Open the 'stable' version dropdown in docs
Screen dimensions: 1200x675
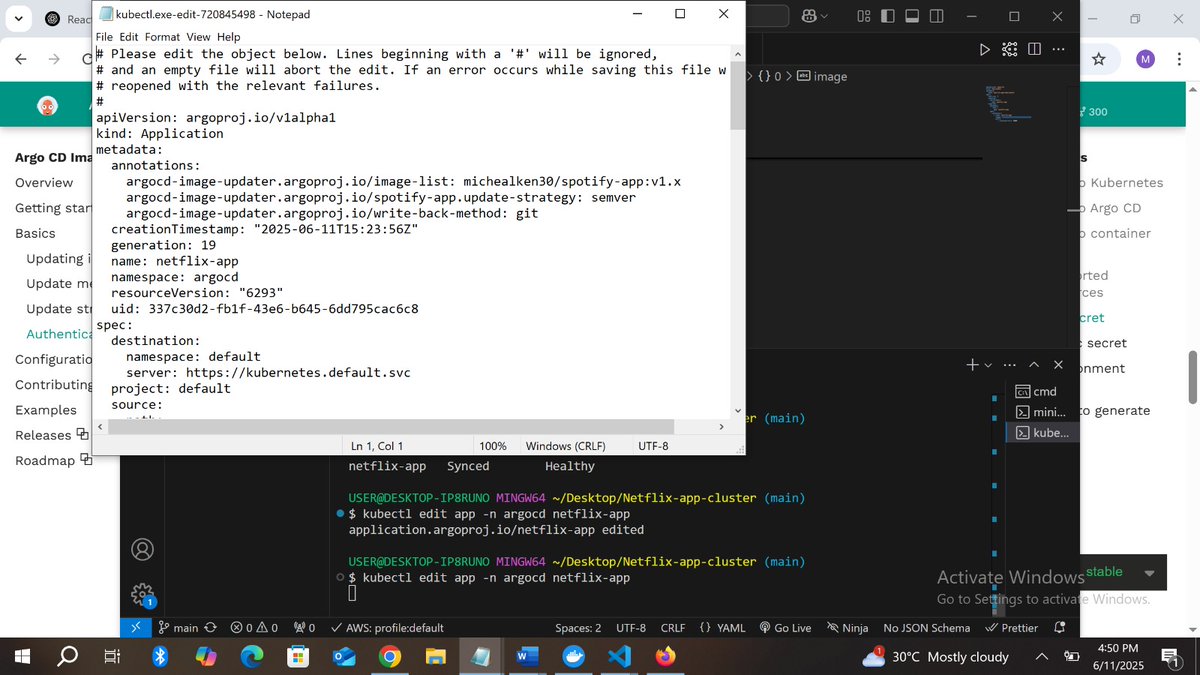pyautogui.click(x=1123, y=572)
